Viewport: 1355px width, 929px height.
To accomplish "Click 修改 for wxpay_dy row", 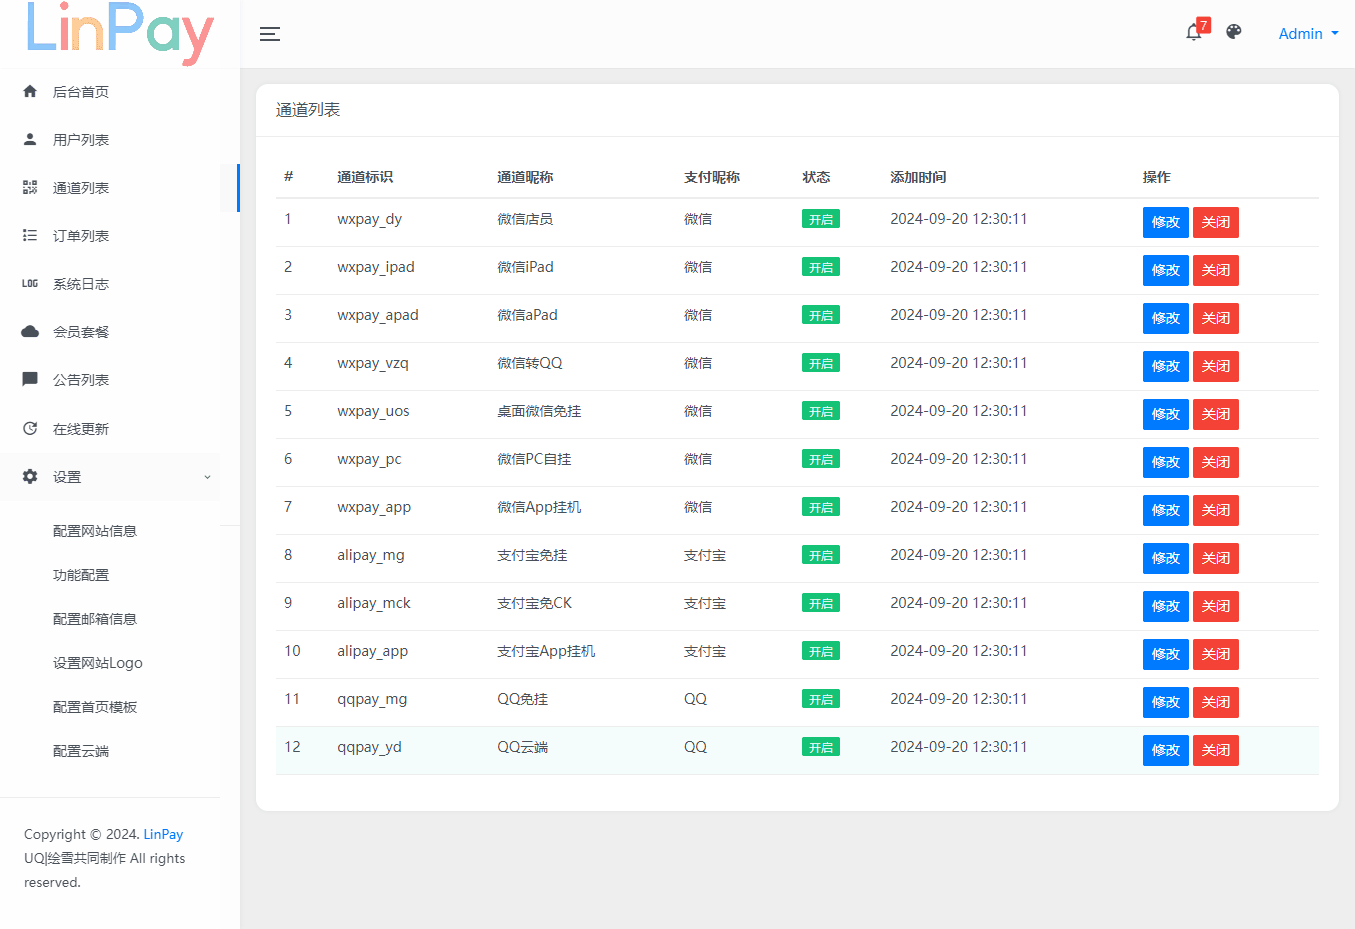I will pos(1166,222).
